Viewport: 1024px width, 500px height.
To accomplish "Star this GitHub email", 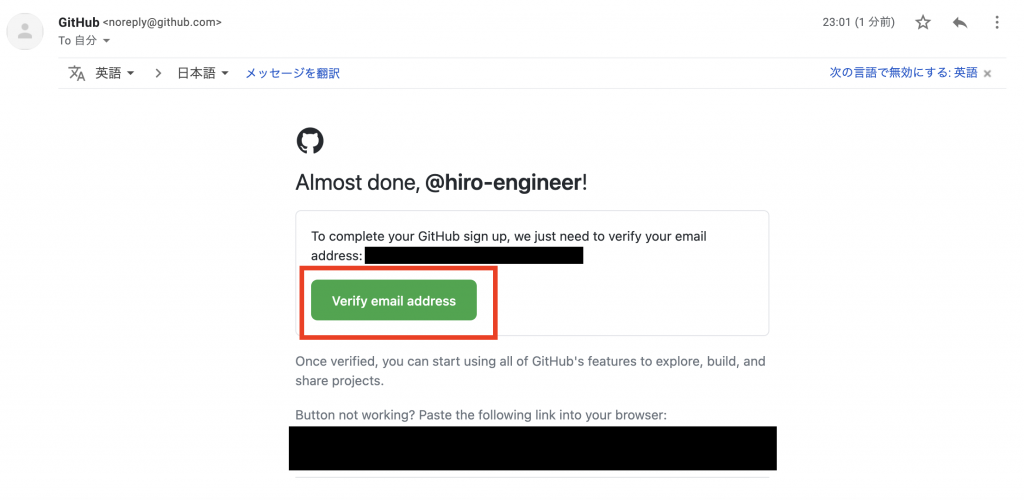I will pyautogui.click(x=922, y=23).
